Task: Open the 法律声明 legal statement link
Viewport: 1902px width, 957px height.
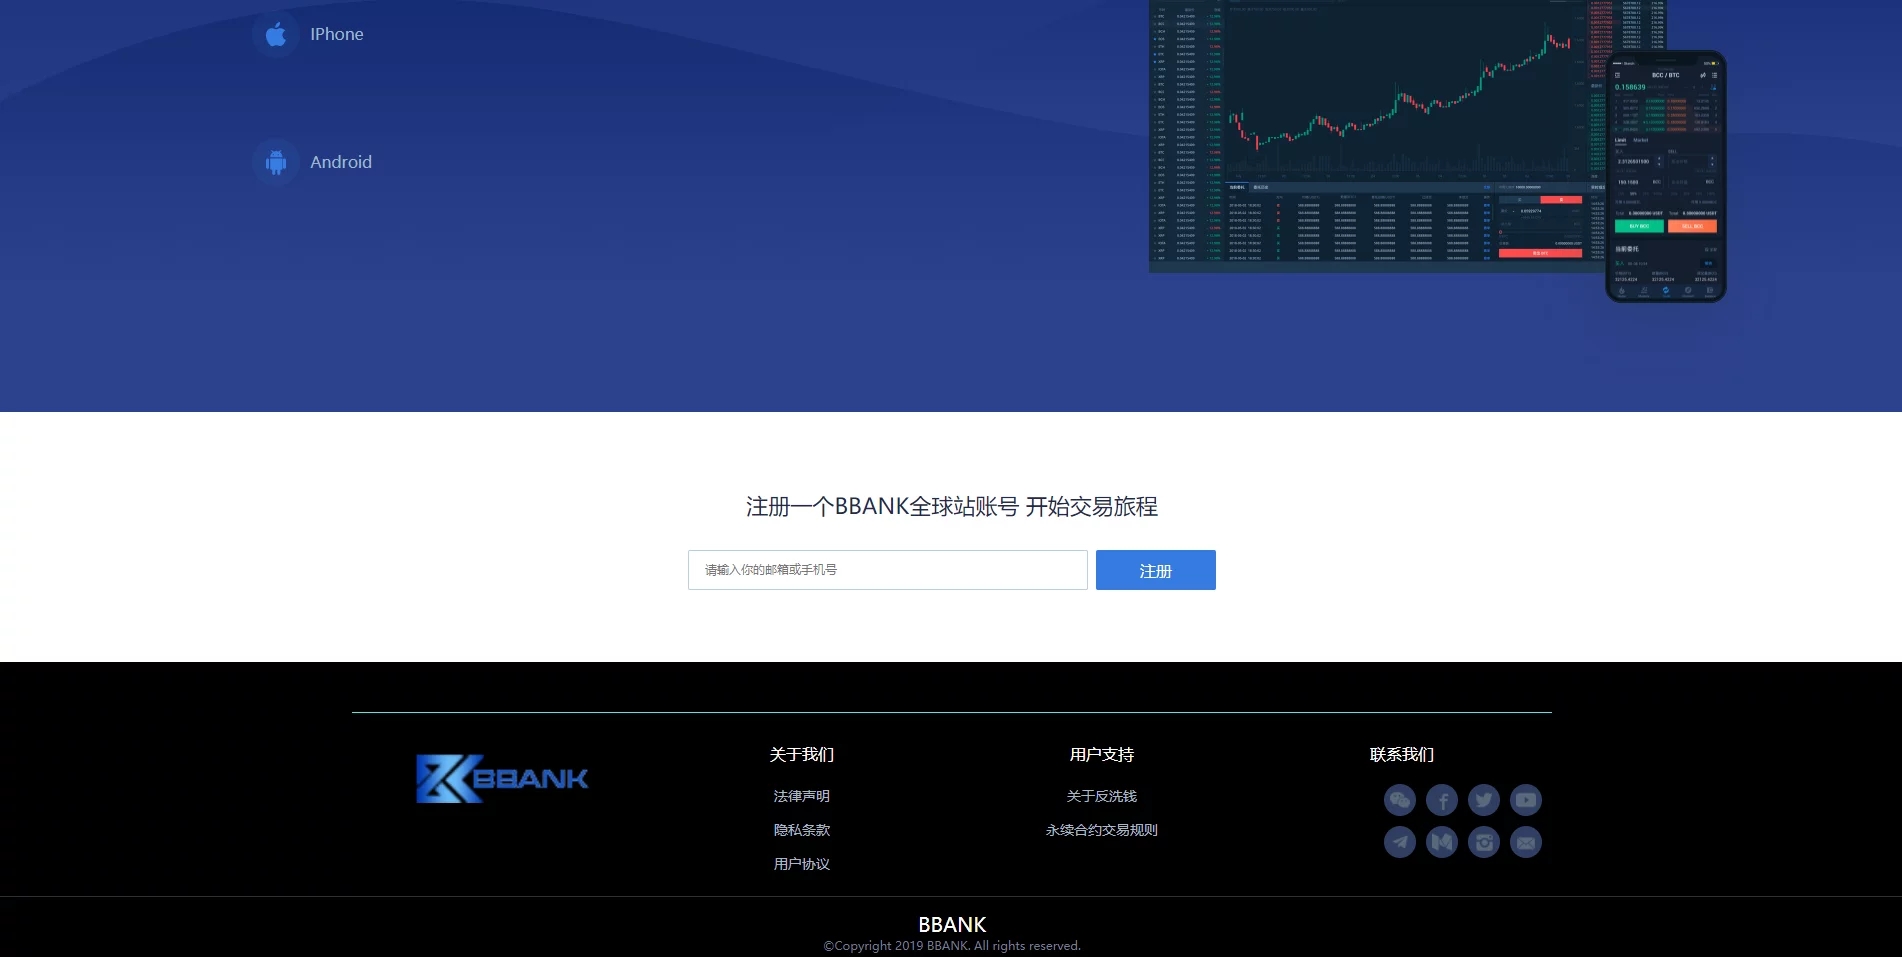Action: (801, 796)
